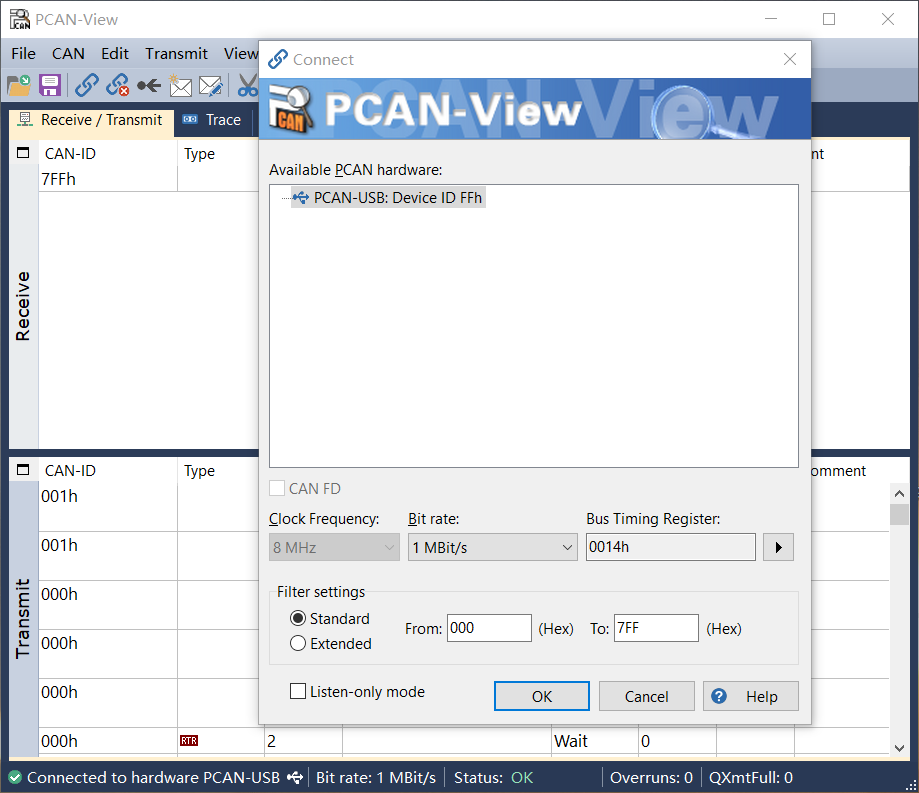Click the Edit Message envelope with pencil icon
This screenshot has height=793, width=919.
211,86
